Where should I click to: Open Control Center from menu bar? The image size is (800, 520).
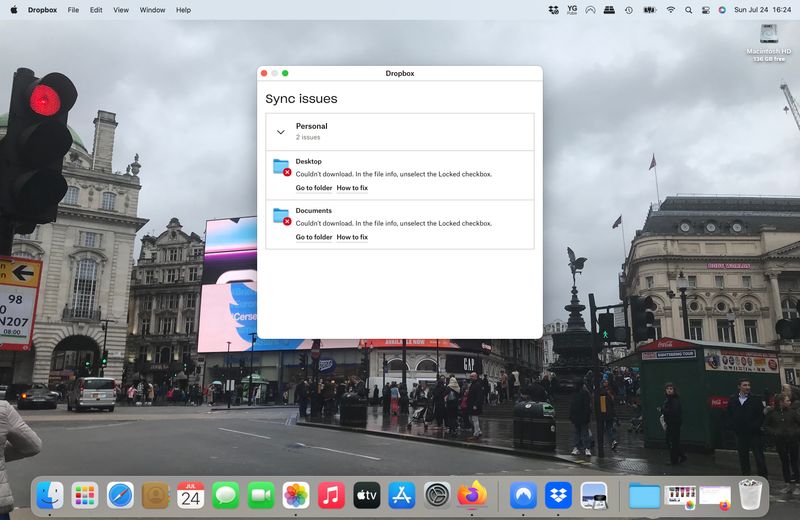coord(705,10)
